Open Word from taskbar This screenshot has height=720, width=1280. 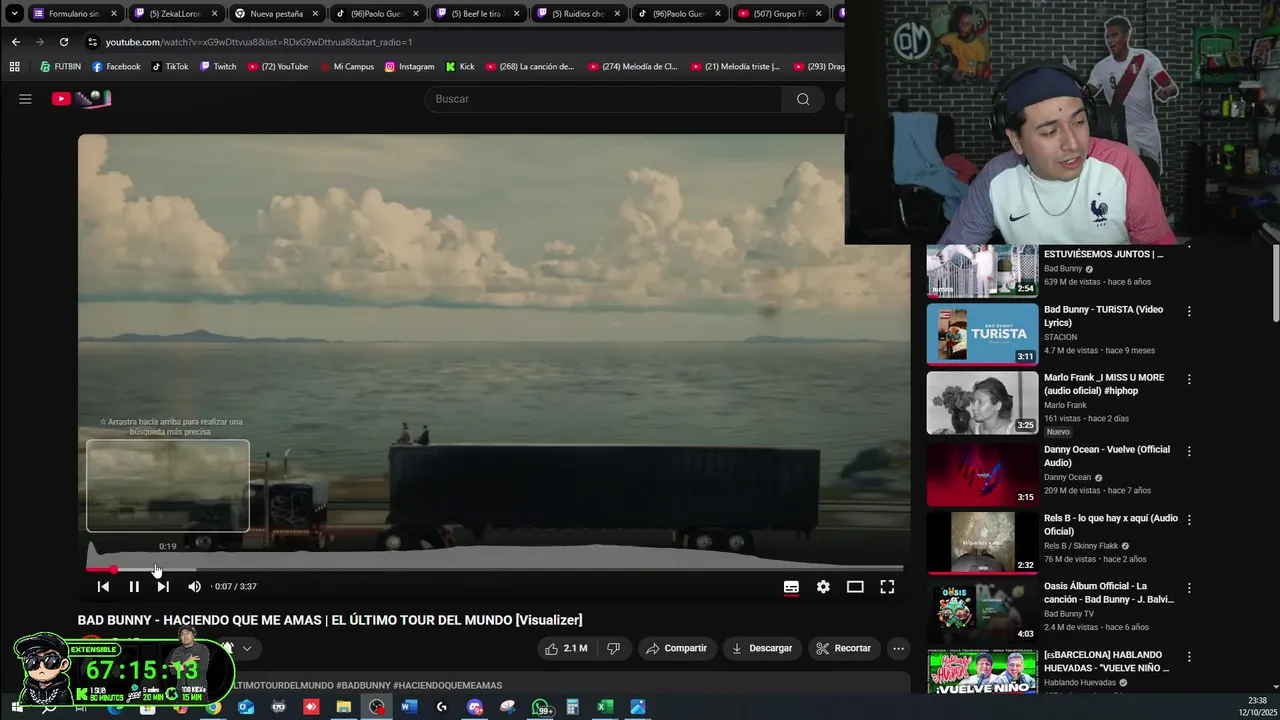coord(408,707)
